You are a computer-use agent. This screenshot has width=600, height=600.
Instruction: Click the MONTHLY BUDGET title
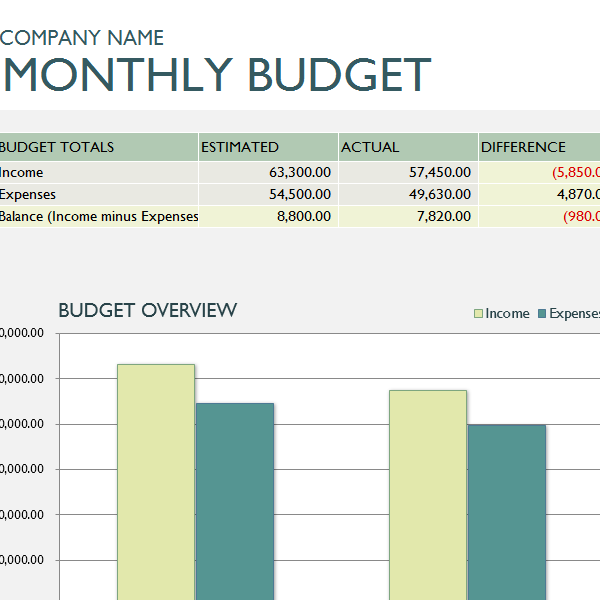[217, 75]
